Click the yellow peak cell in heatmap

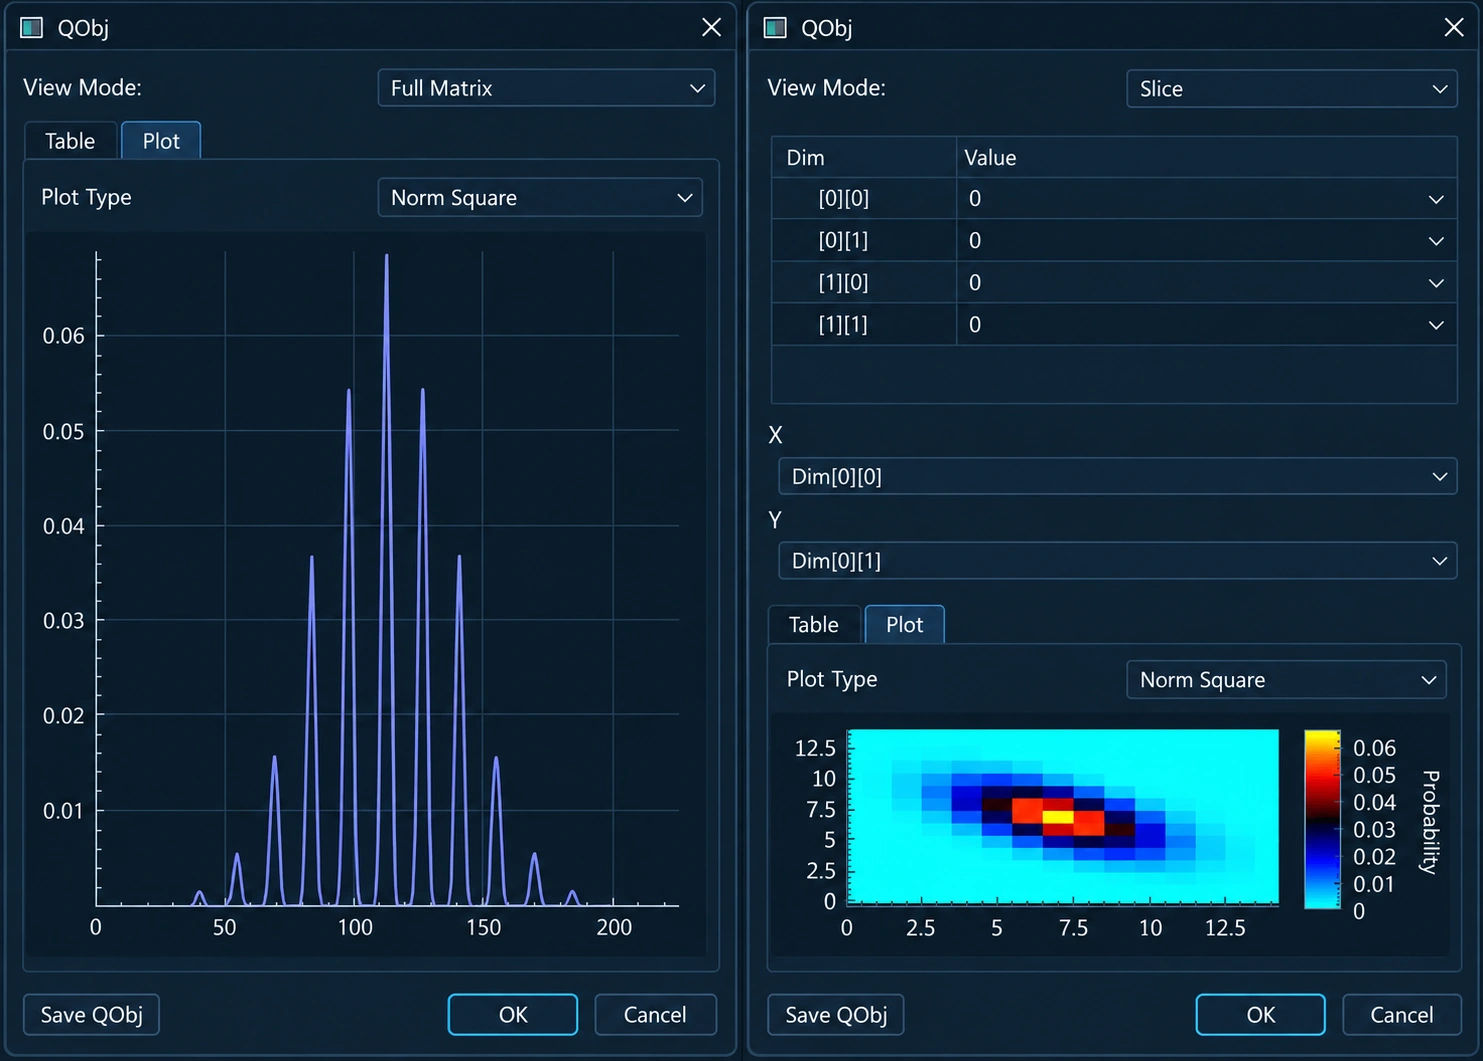point(1058,817)
